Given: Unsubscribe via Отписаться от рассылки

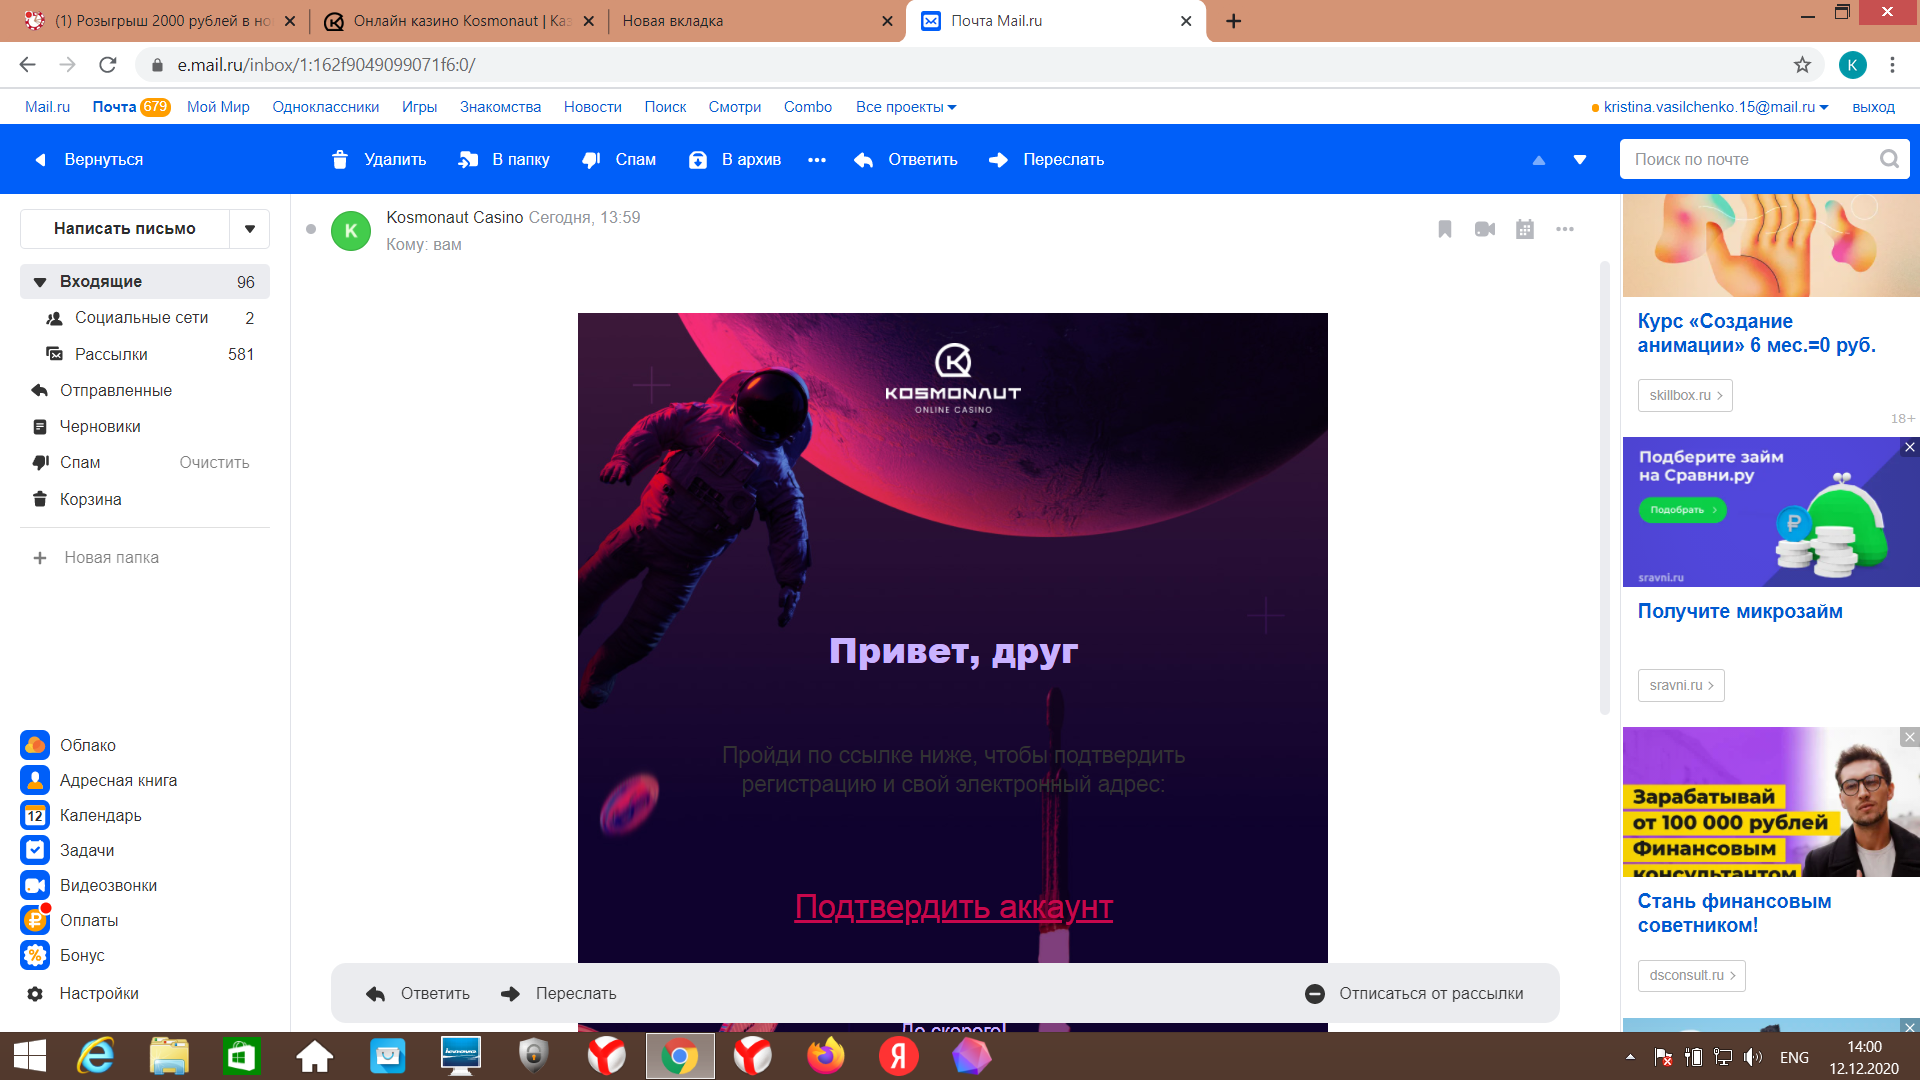Looking at the screenshot, I should point(1430,993).
